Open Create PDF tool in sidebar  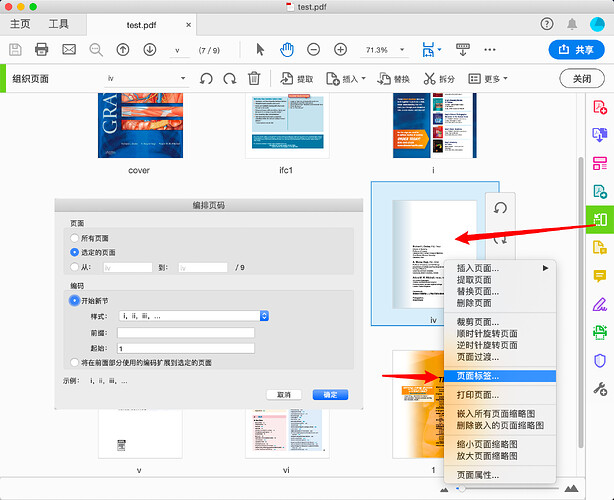click(600, 107)
